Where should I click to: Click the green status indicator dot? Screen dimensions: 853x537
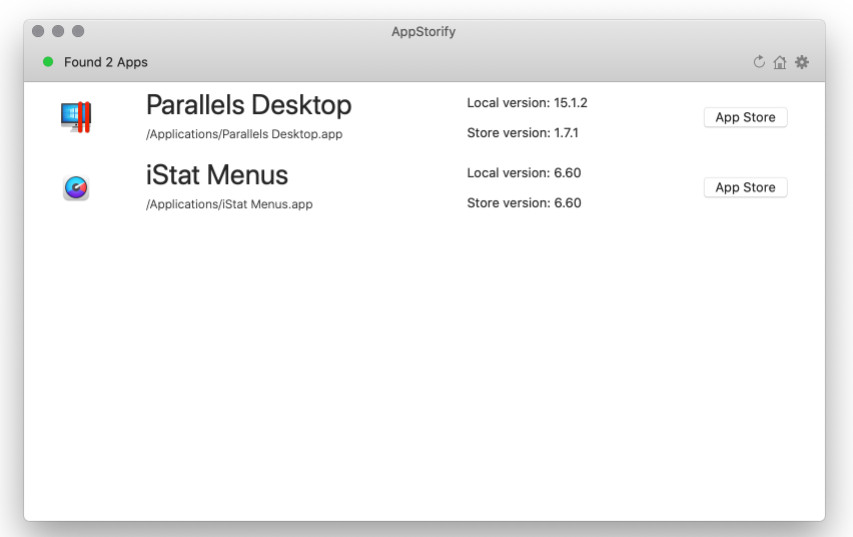(48, 62)
